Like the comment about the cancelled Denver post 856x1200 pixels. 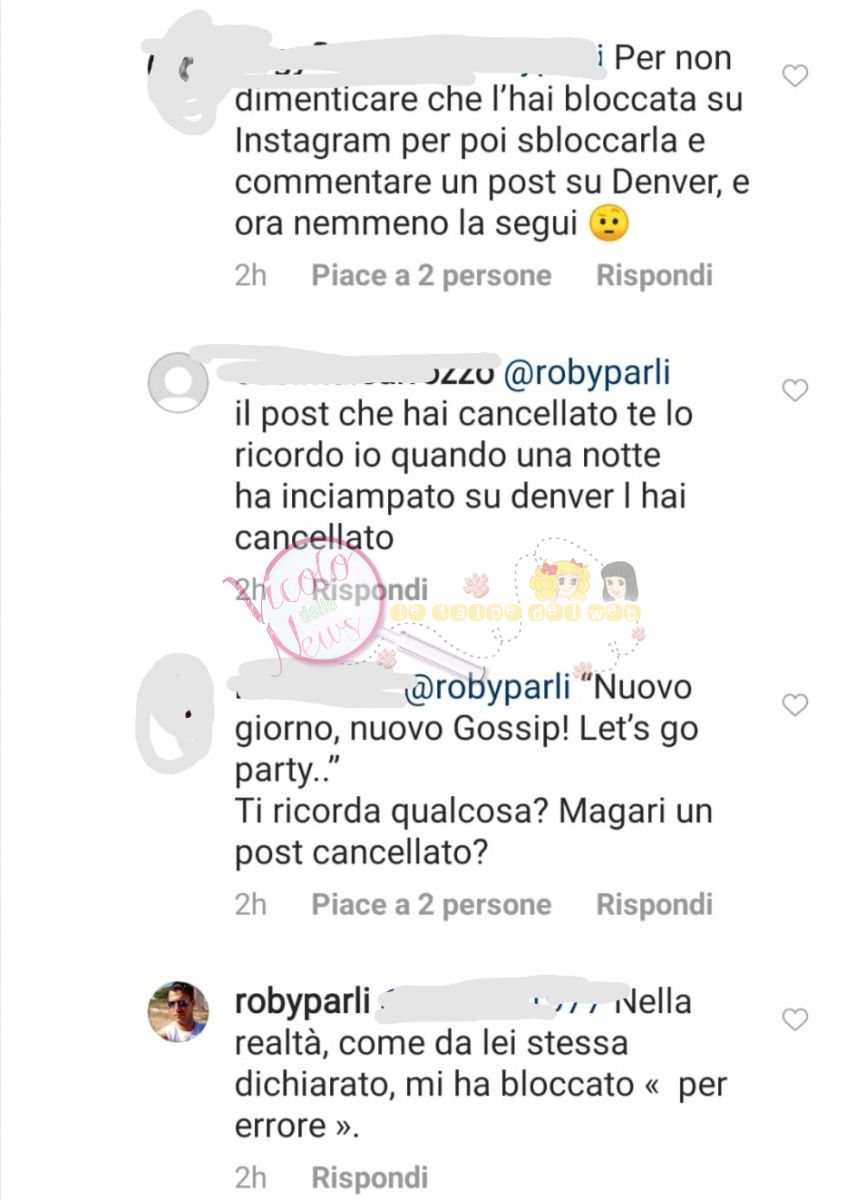(x=794, y=391)
